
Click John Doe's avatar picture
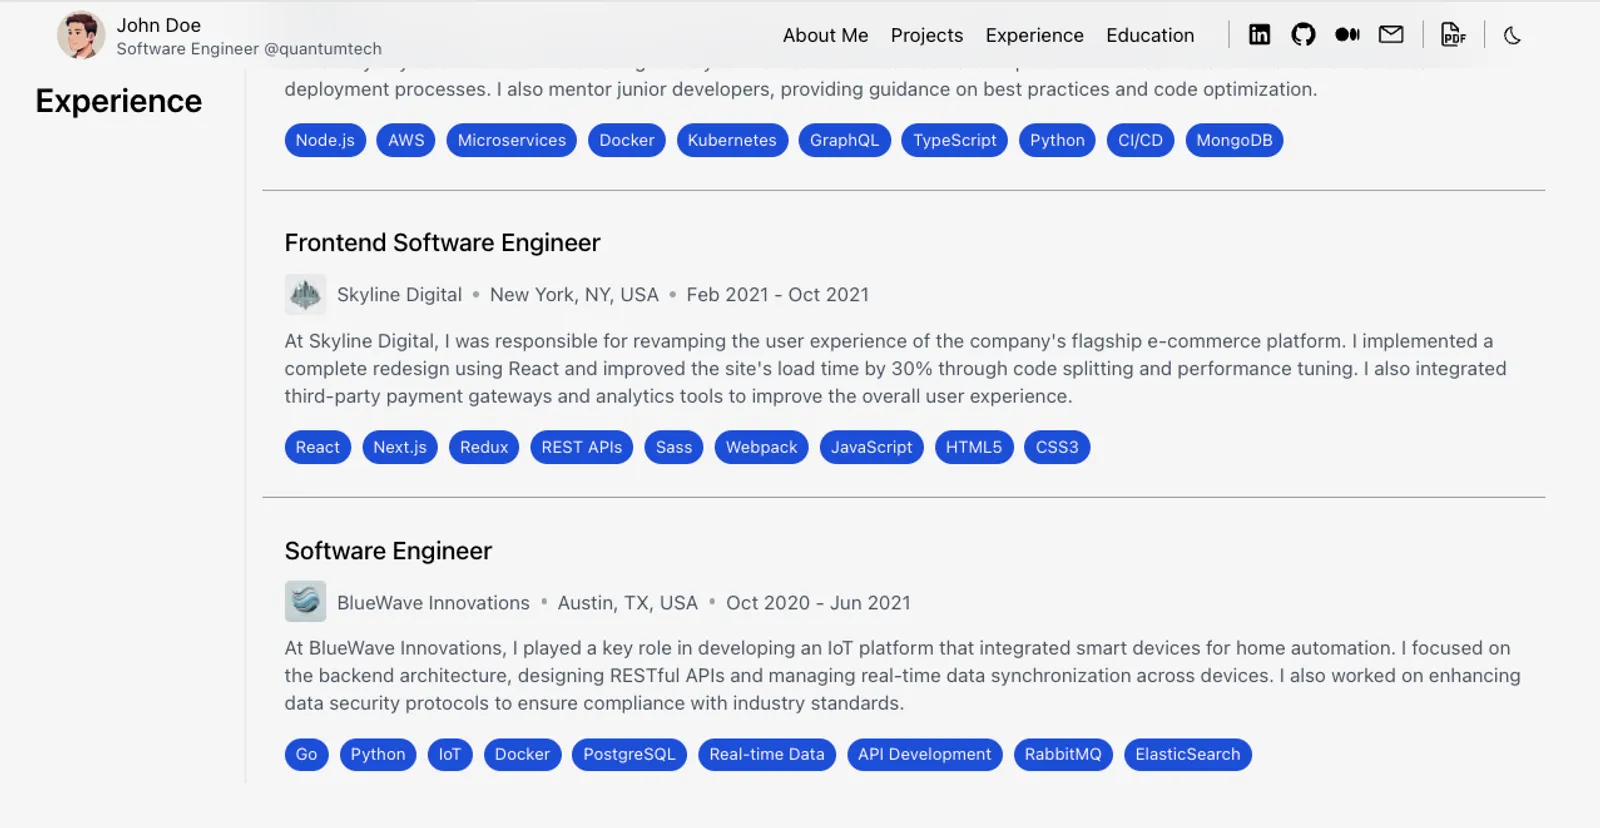(x=81, y=36)
